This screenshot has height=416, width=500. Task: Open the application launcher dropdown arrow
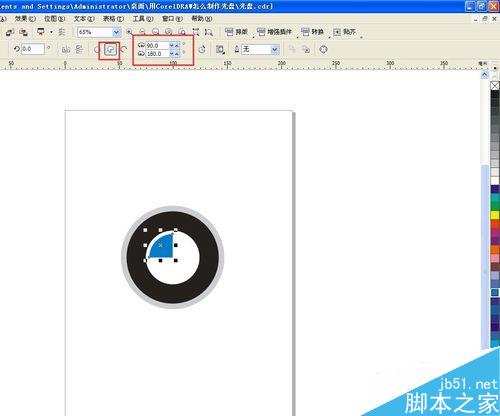[51, 32]
